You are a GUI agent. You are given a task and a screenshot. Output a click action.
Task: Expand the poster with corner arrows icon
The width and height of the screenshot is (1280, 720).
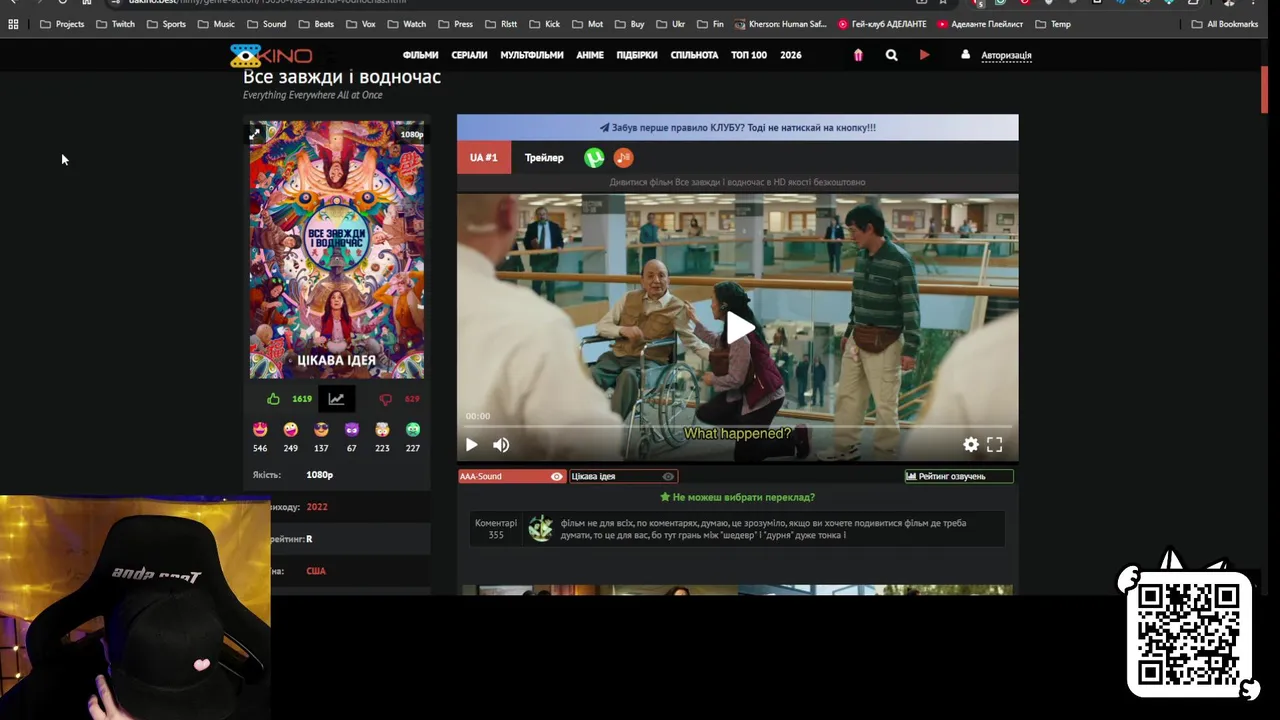pyautogui.click(x=255, y=133)
